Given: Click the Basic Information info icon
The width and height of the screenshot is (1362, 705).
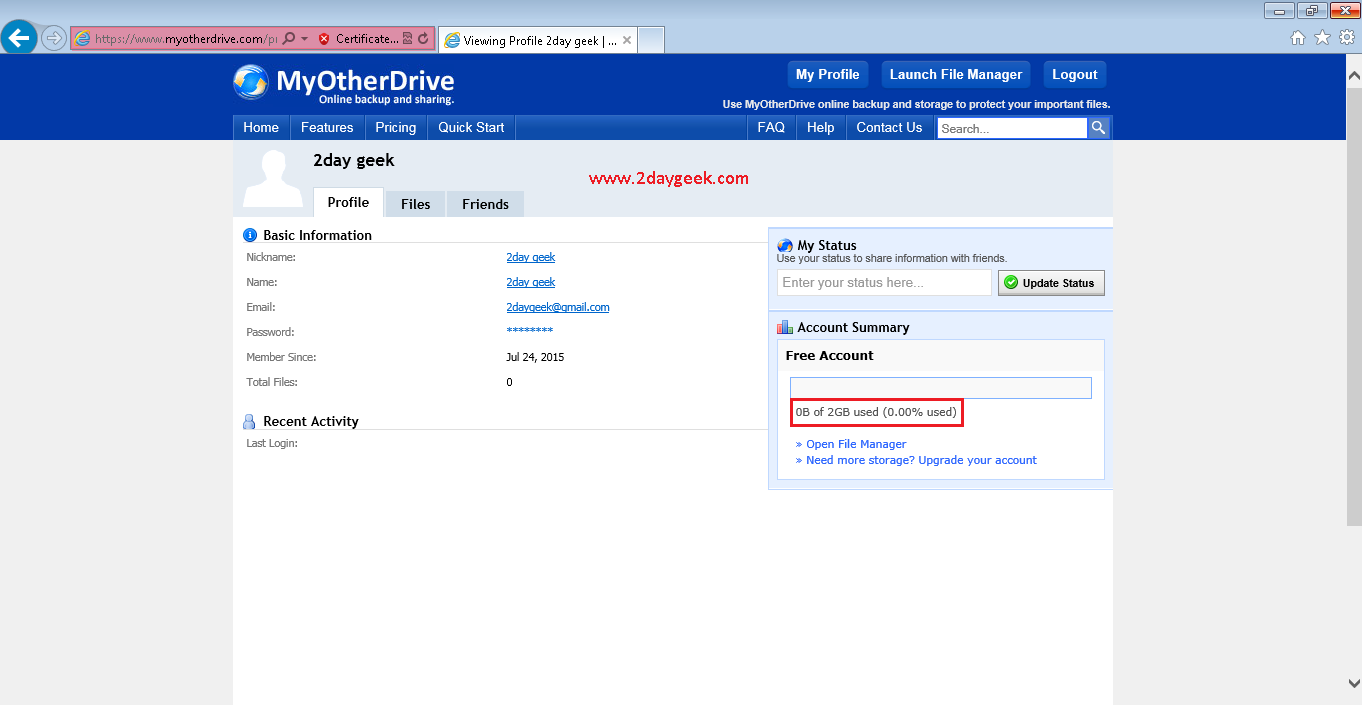Looking at the screenshot, I should pyautogui.click(x=250, y=235).
